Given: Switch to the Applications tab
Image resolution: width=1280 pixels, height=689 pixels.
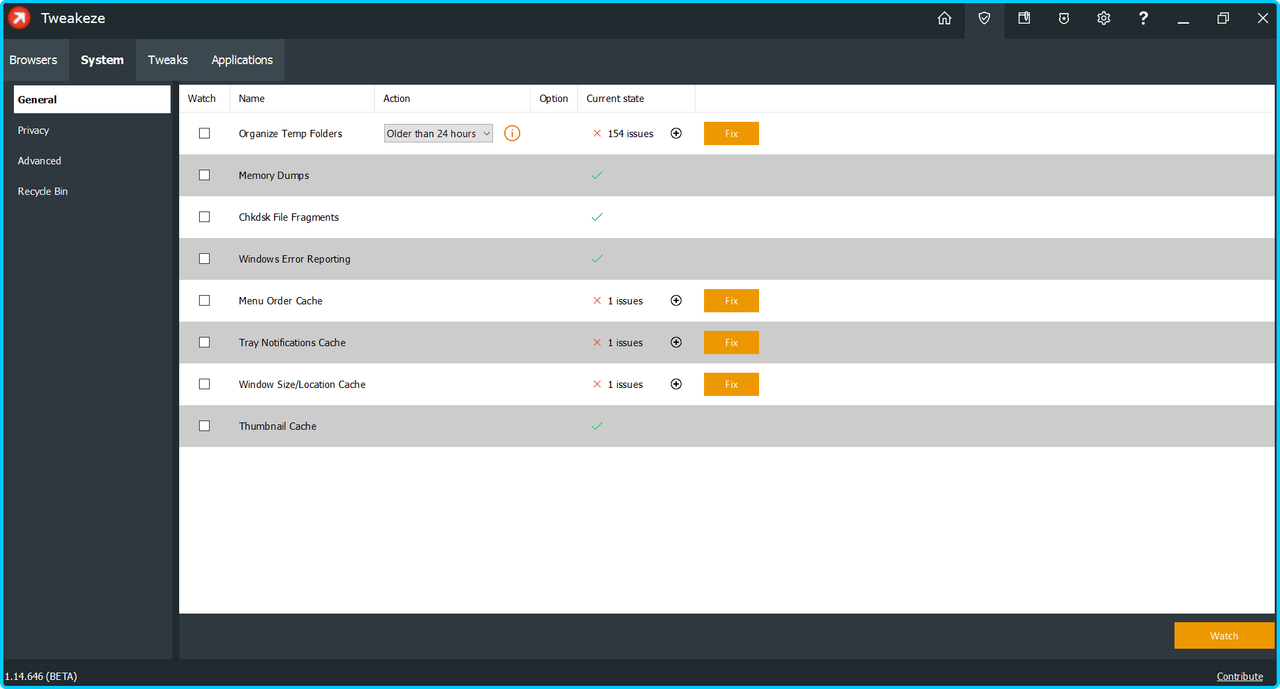Looking at the screenshot, I should pos(242,60).
